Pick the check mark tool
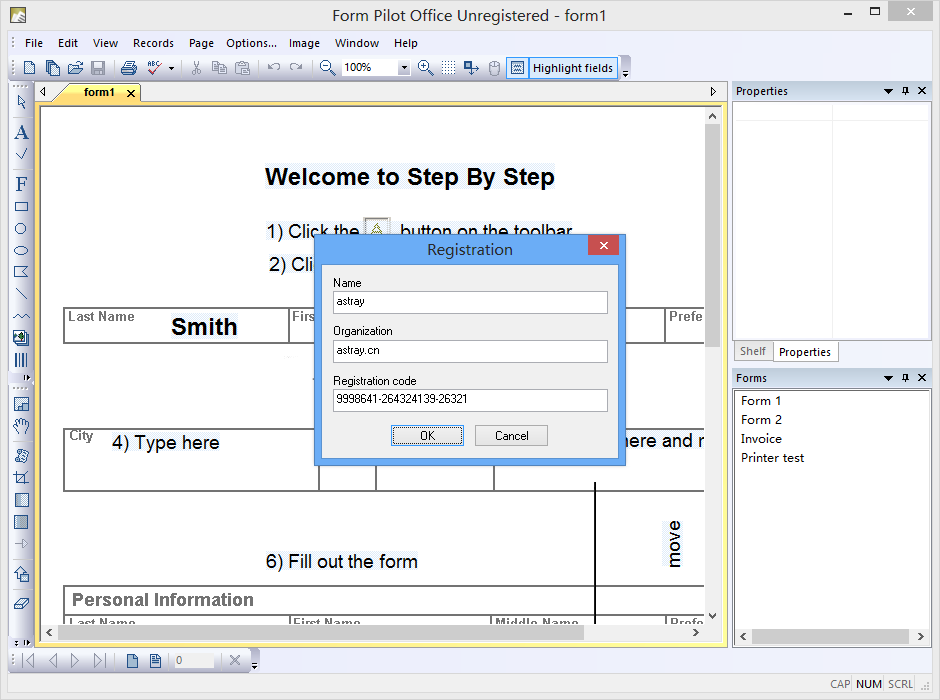Viewport: 940px width, 700px height. pyautogui.click(x=22, y=154)
